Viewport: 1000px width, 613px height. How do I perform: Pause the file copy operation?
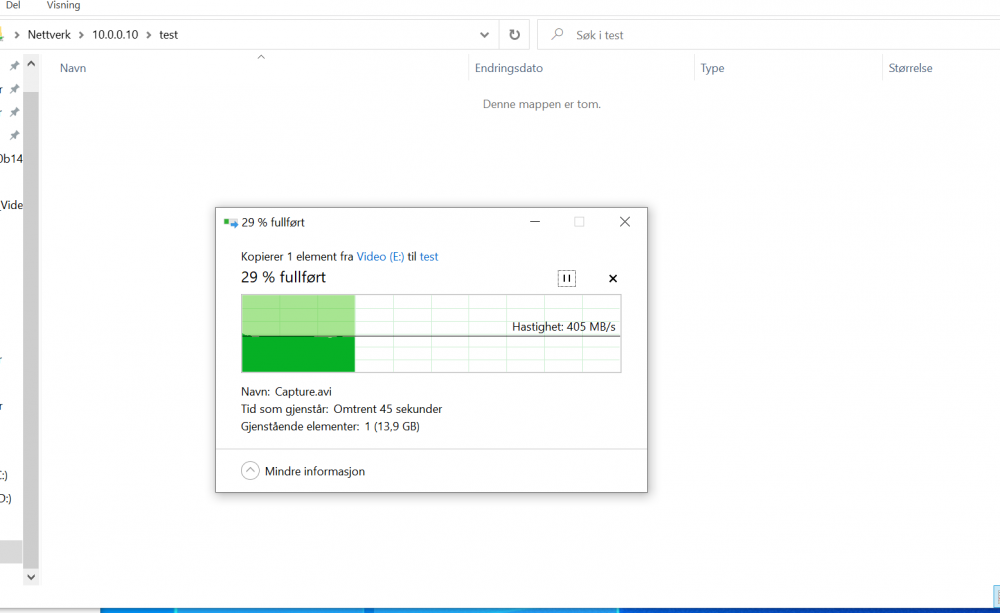[x=566, y=278]
